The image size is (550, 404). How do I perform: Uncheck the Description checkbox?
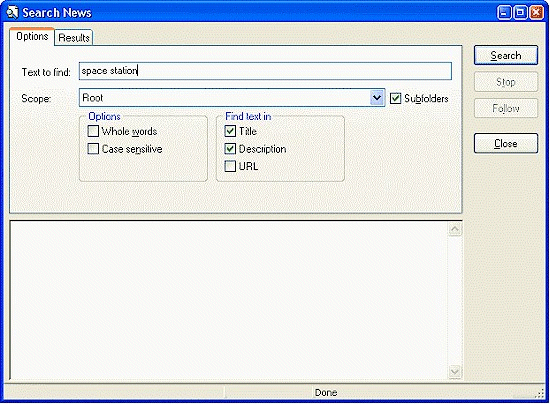pos(230,149)
